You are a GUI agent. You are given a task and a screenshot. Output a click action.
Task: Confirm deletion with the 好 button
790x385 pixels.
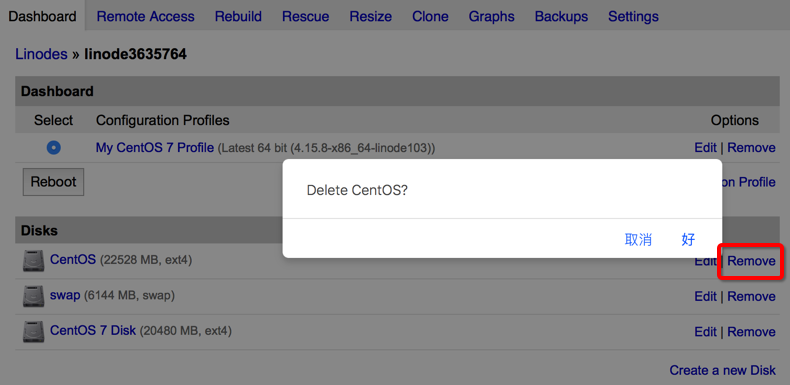(688, 239)
